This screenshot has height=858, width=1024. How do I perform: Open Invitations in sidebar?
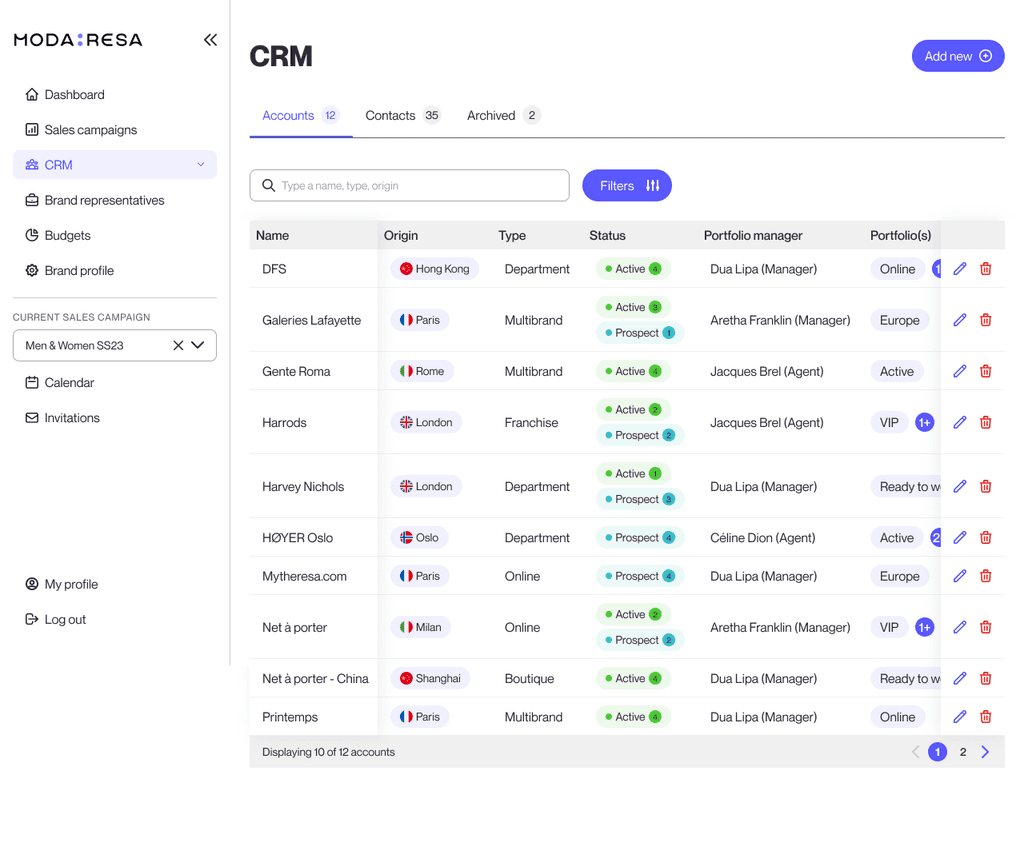(x=62, y=418)
